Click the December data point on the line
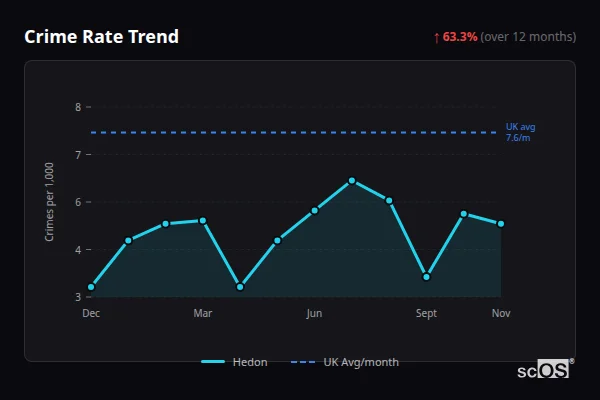This screenshot has width=600, height=400. (x=91, y=287)
